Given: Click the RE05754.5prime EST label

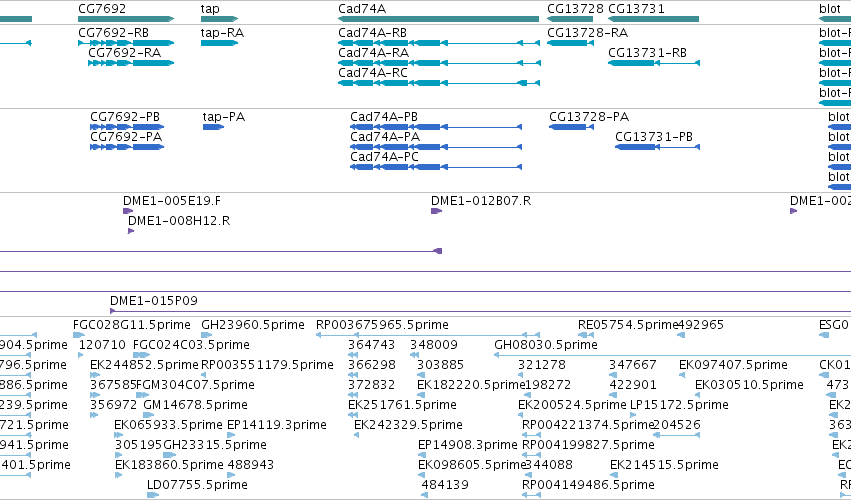Looking at the screenshot, I should click(628, 325).
